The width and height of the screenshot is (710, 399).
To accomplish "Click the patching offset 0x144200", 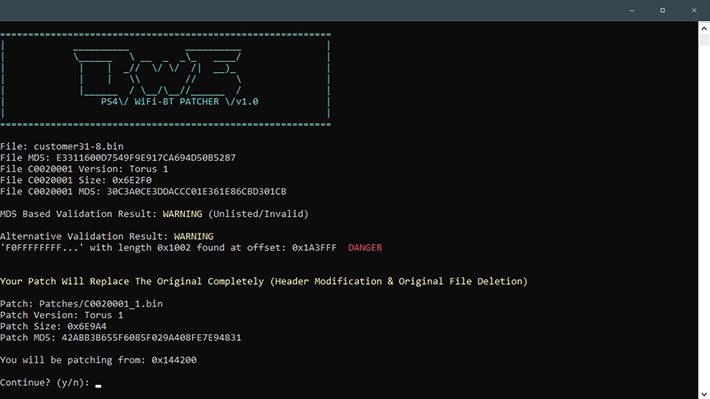I will tap(174, 360).
